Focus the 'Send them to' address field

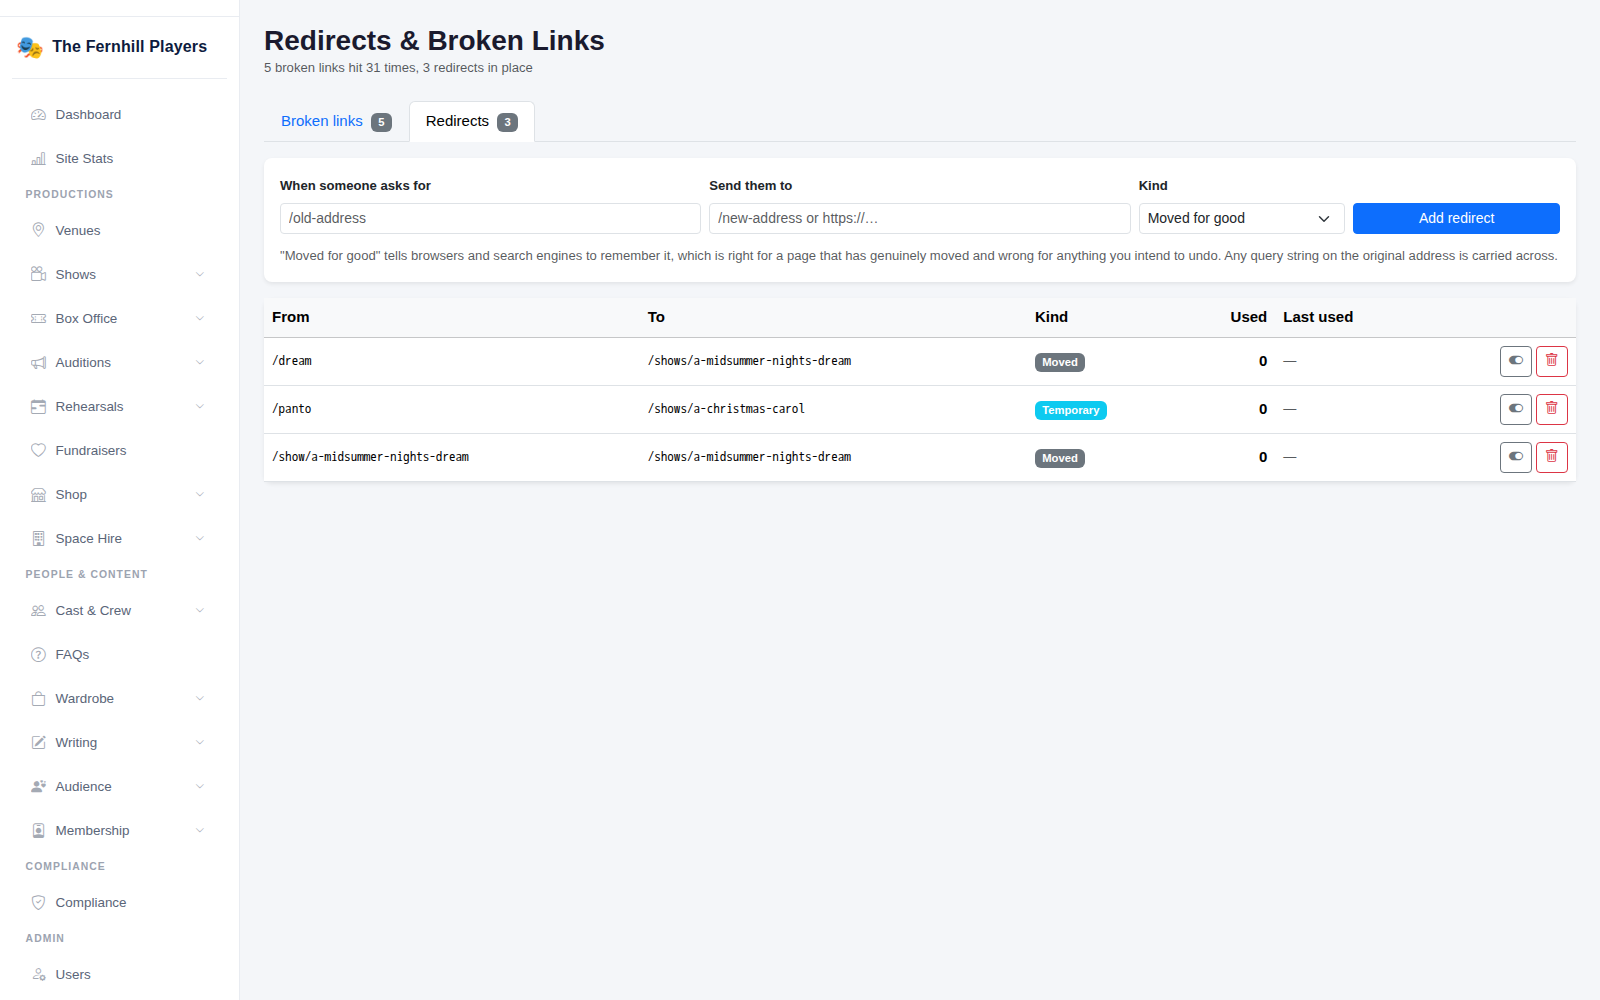point(919,219)
